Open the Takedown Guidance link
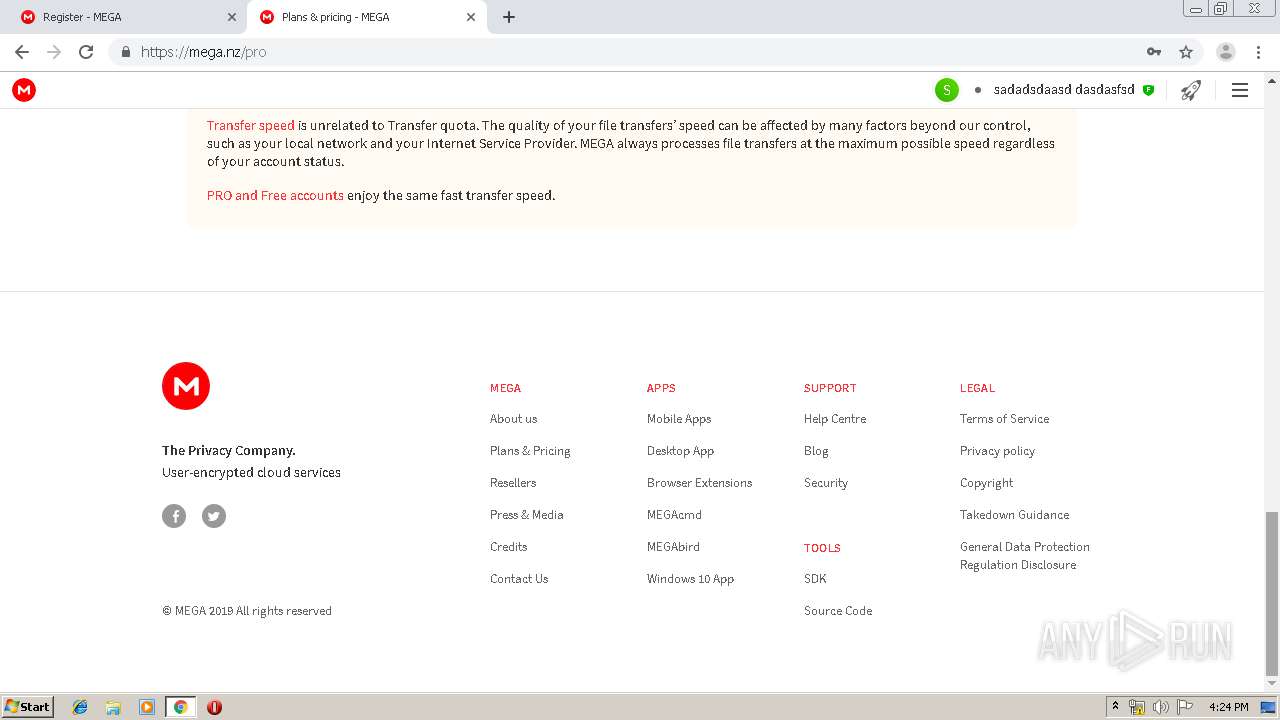 click(1014, 515)
